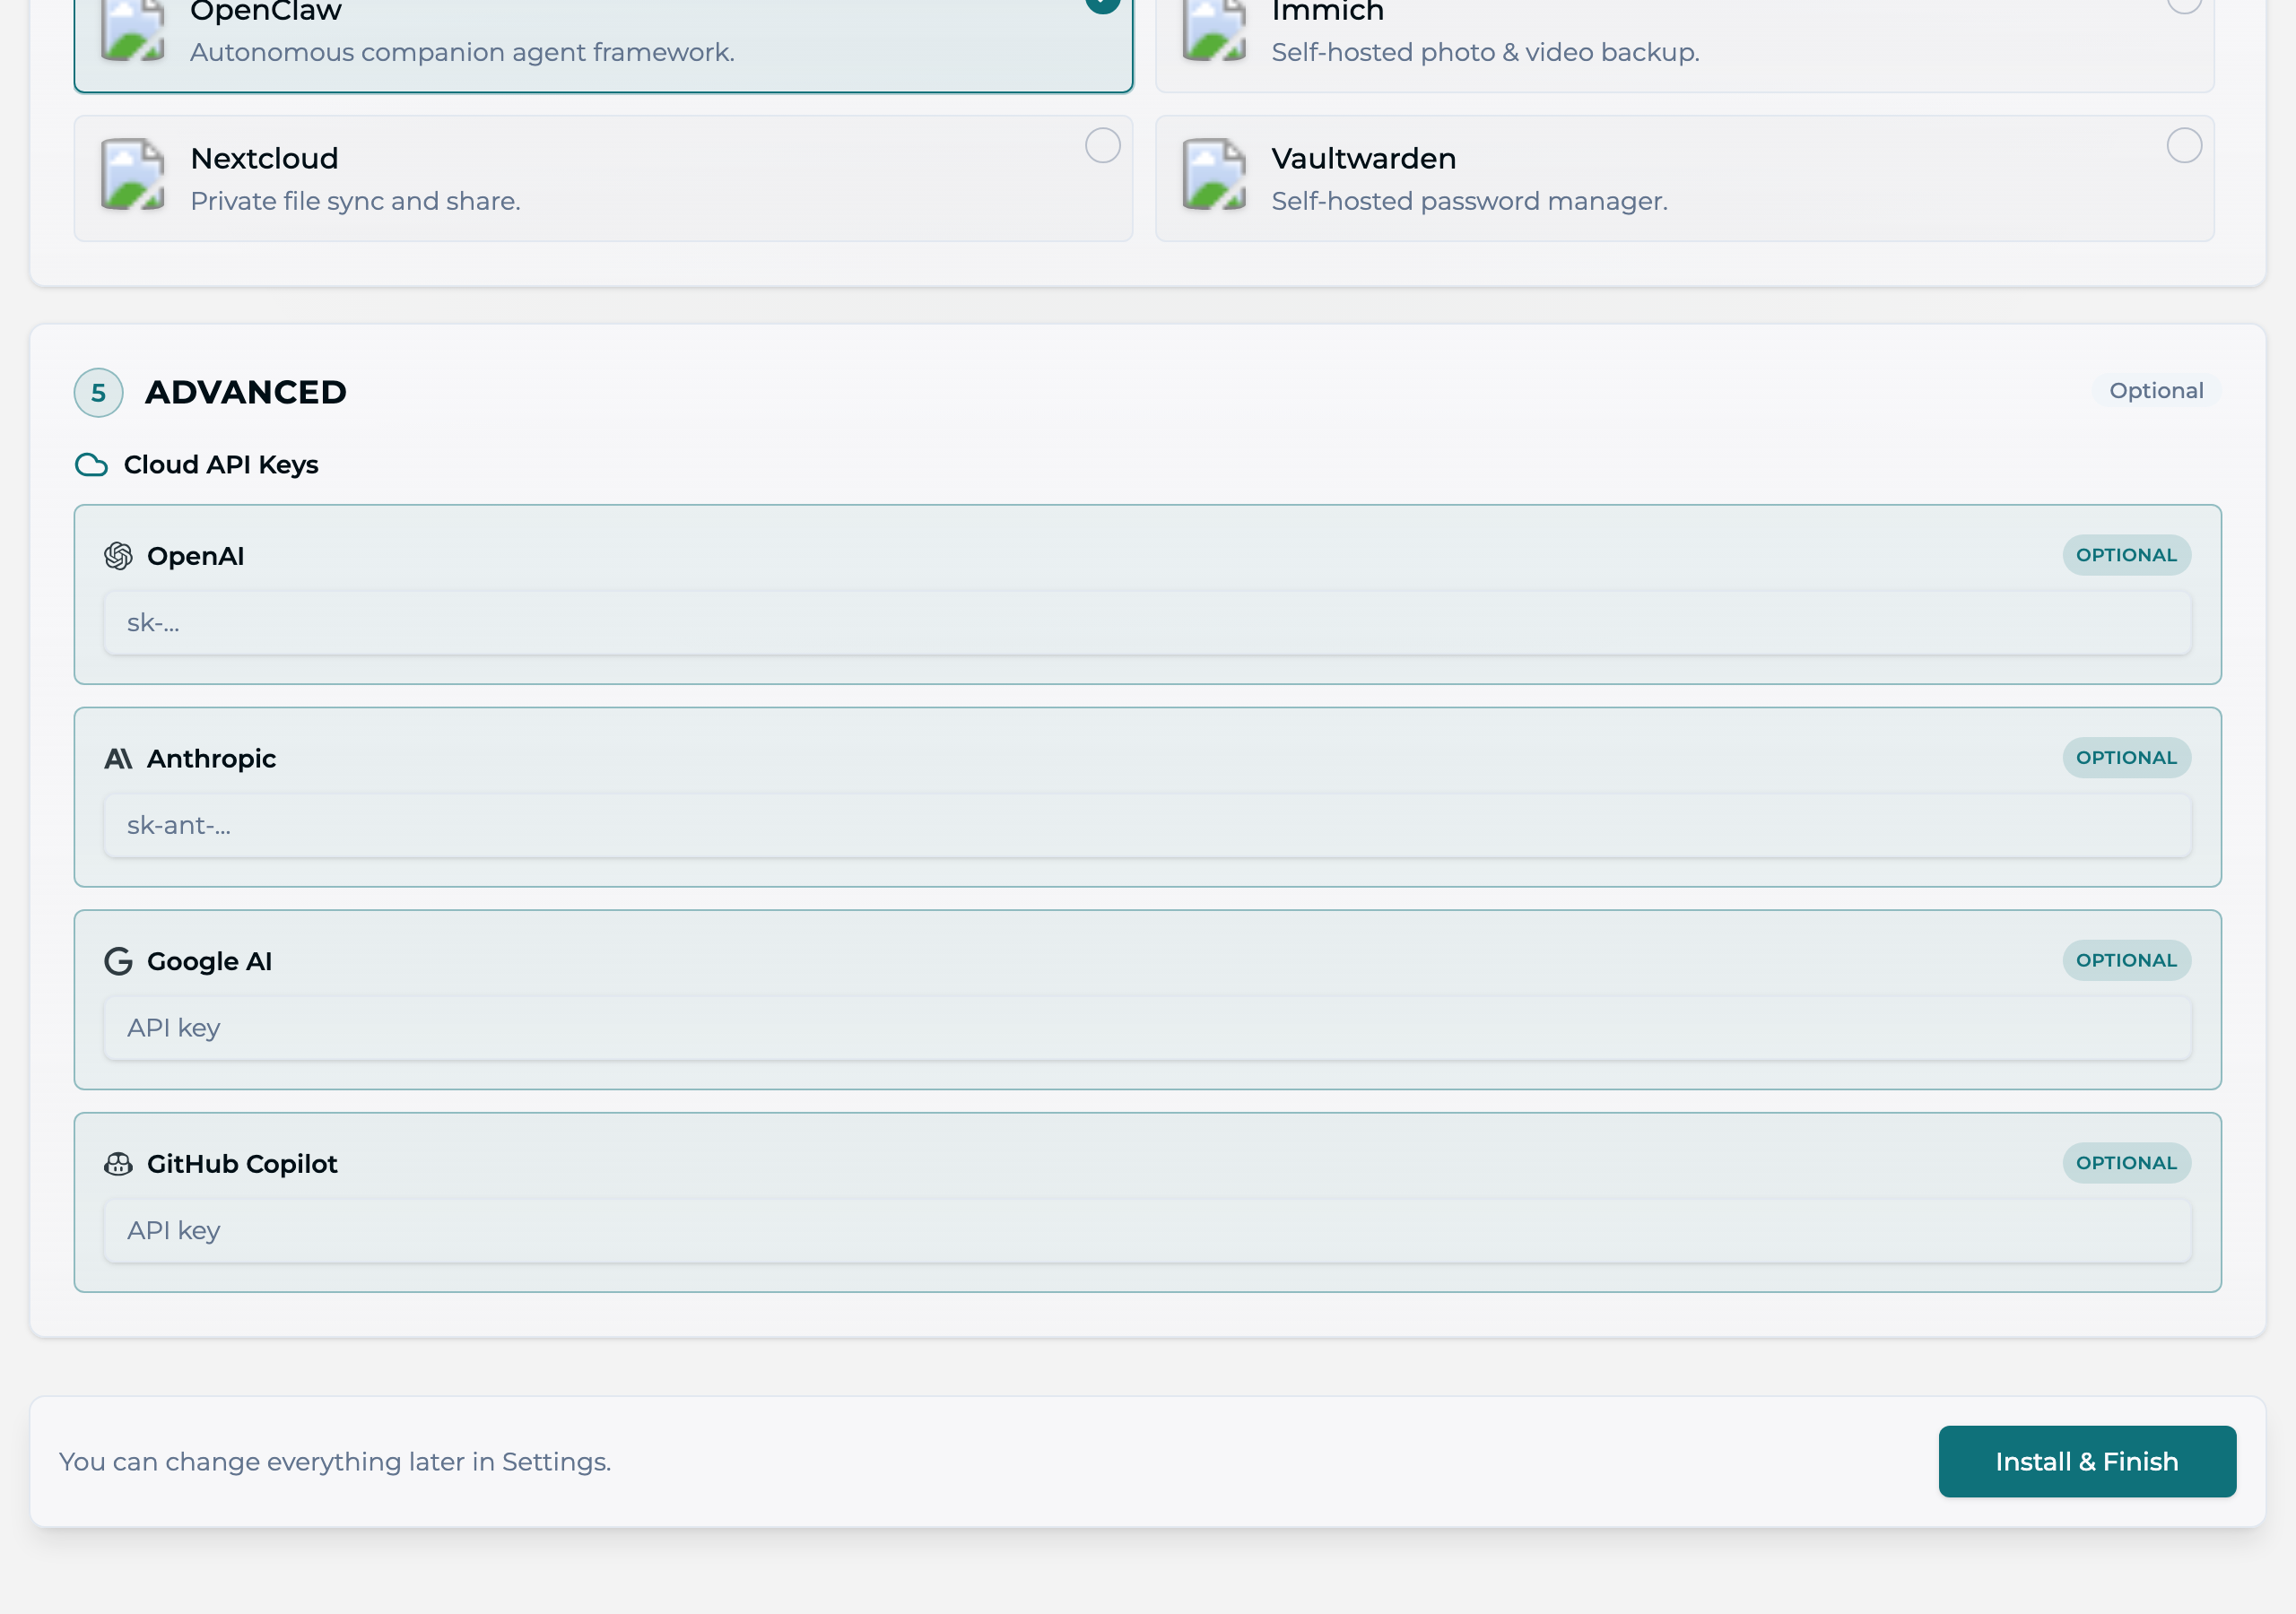Click the Optional tag of Advanced section

(2156, 391)
